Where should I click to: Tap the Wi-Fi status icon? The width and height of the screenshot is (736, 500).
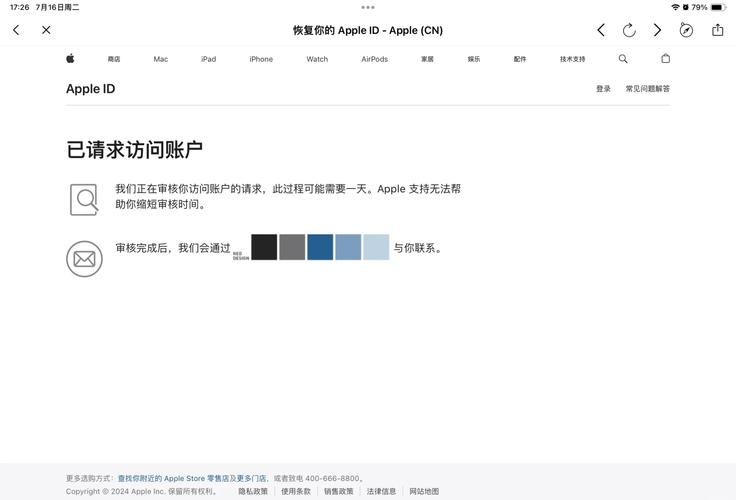pyautogui.click(x=675, y=7)
